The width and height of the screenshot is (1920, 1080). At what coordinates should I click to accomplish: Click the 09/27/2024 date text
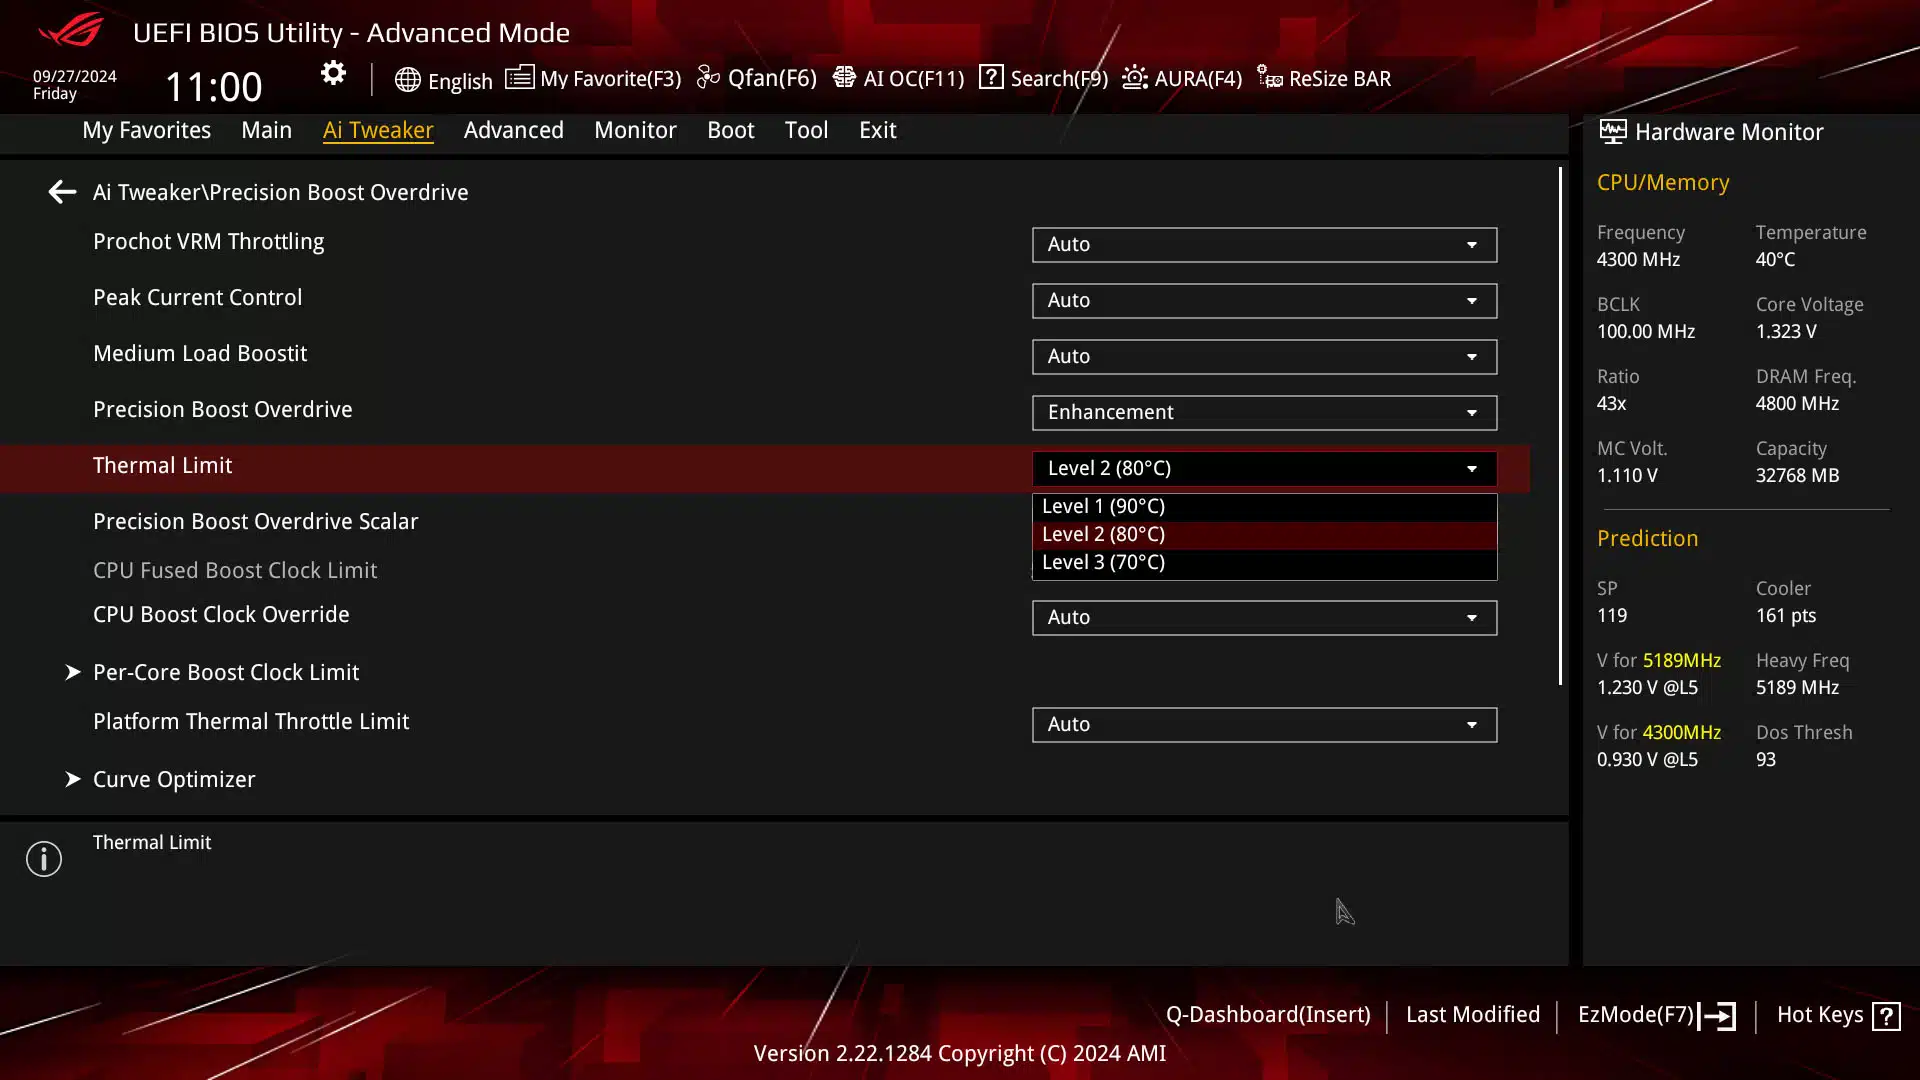(x=75, y=76)
